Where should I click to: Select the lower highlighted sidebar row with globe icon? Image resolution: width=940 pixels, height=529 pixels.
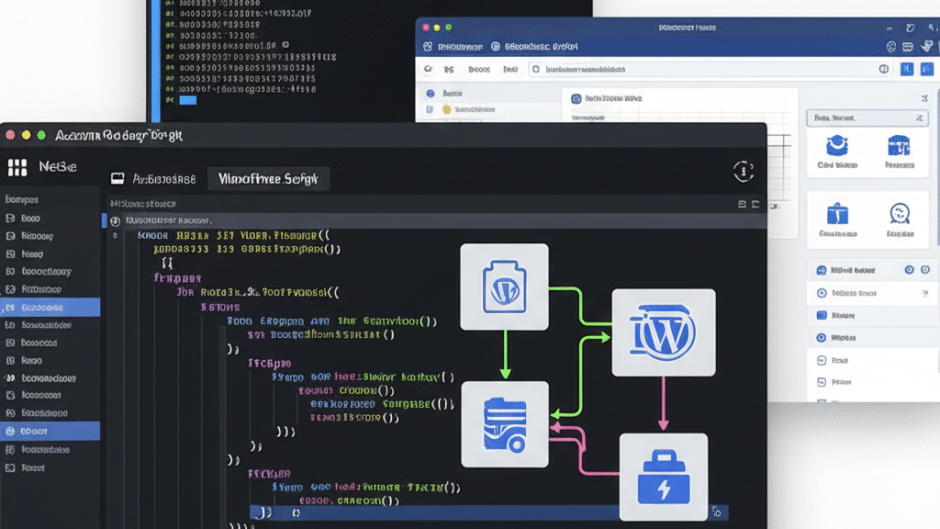(50, 431)
